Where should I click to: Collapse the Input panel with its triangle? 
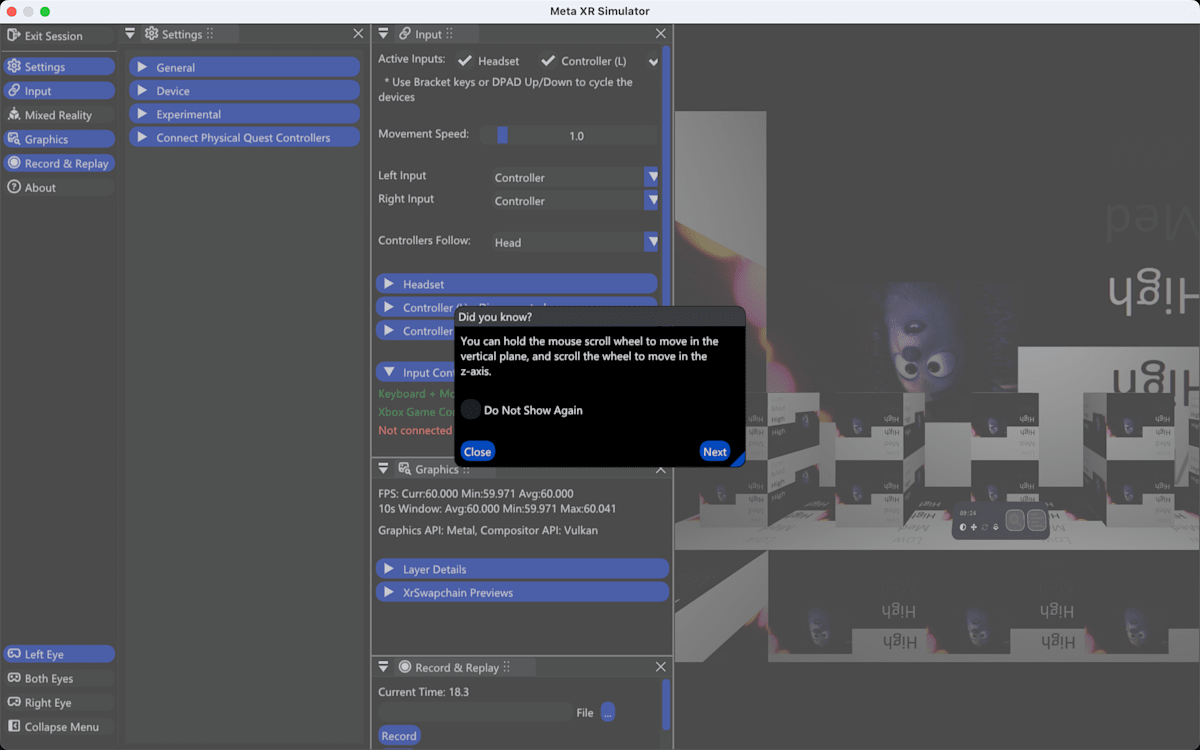coord(383,34)
